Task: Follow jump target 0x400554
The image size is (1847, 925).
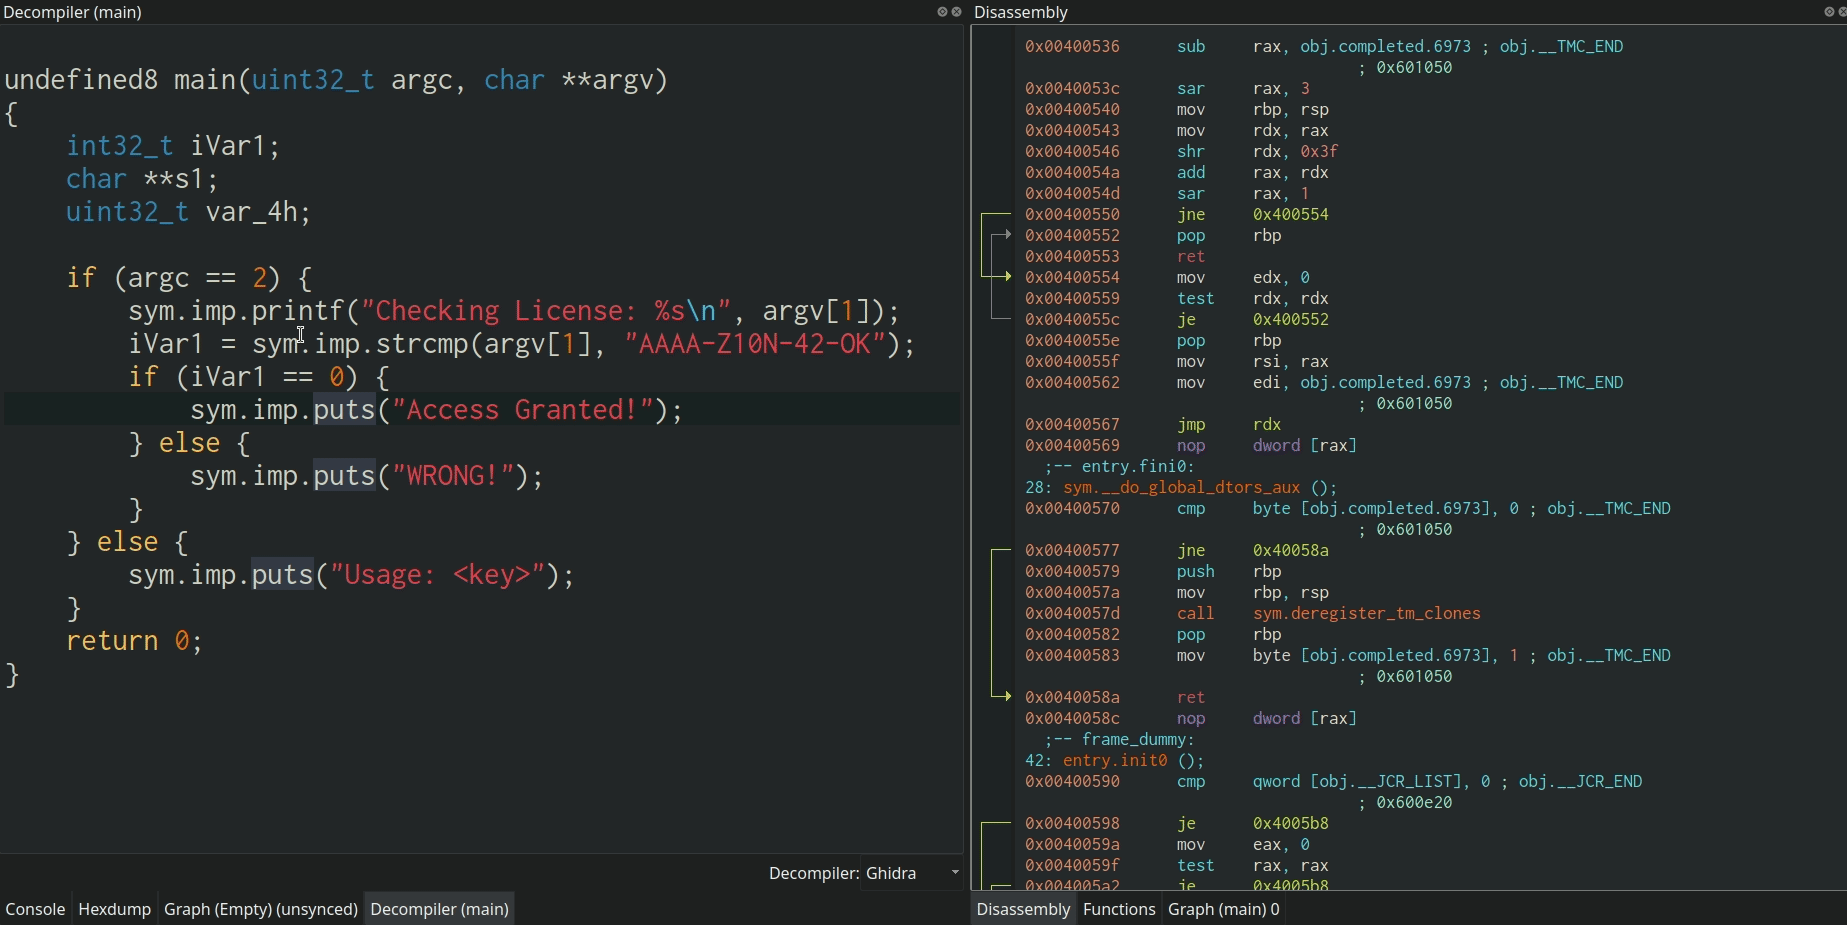Action: (x=1291, y=214)
